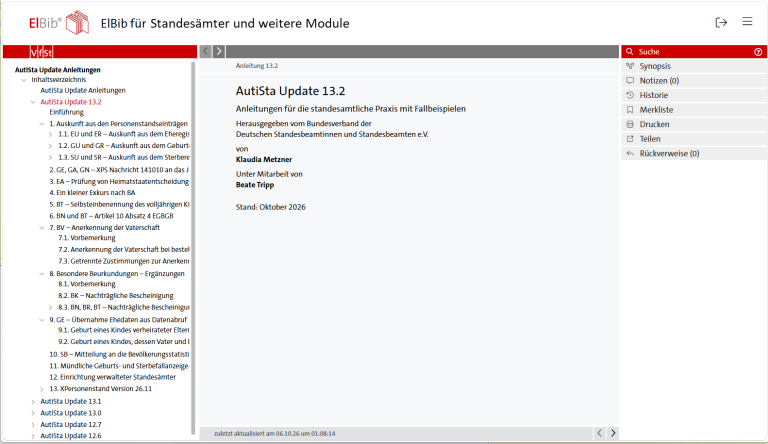
Task: Expand section 8.3 BN, BR, BT
Action: [50, 308]
